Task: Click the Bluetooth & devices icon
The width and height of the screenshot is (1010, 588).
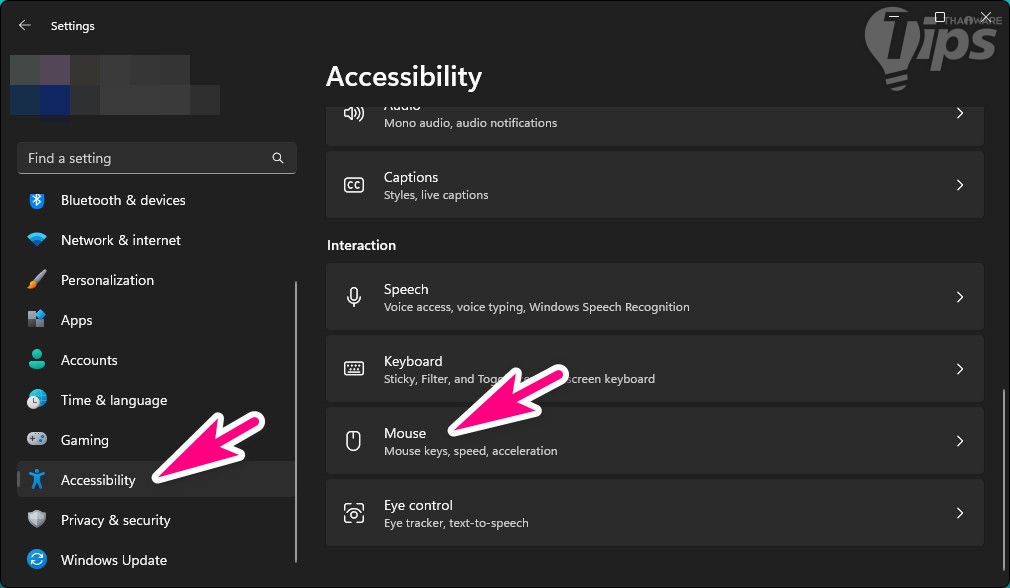Action: coord(37,200)
